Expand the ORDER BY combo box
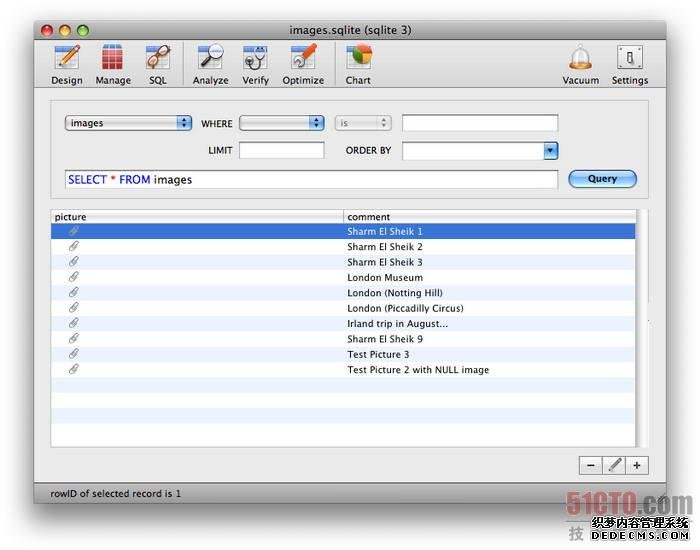 point(550,151)
